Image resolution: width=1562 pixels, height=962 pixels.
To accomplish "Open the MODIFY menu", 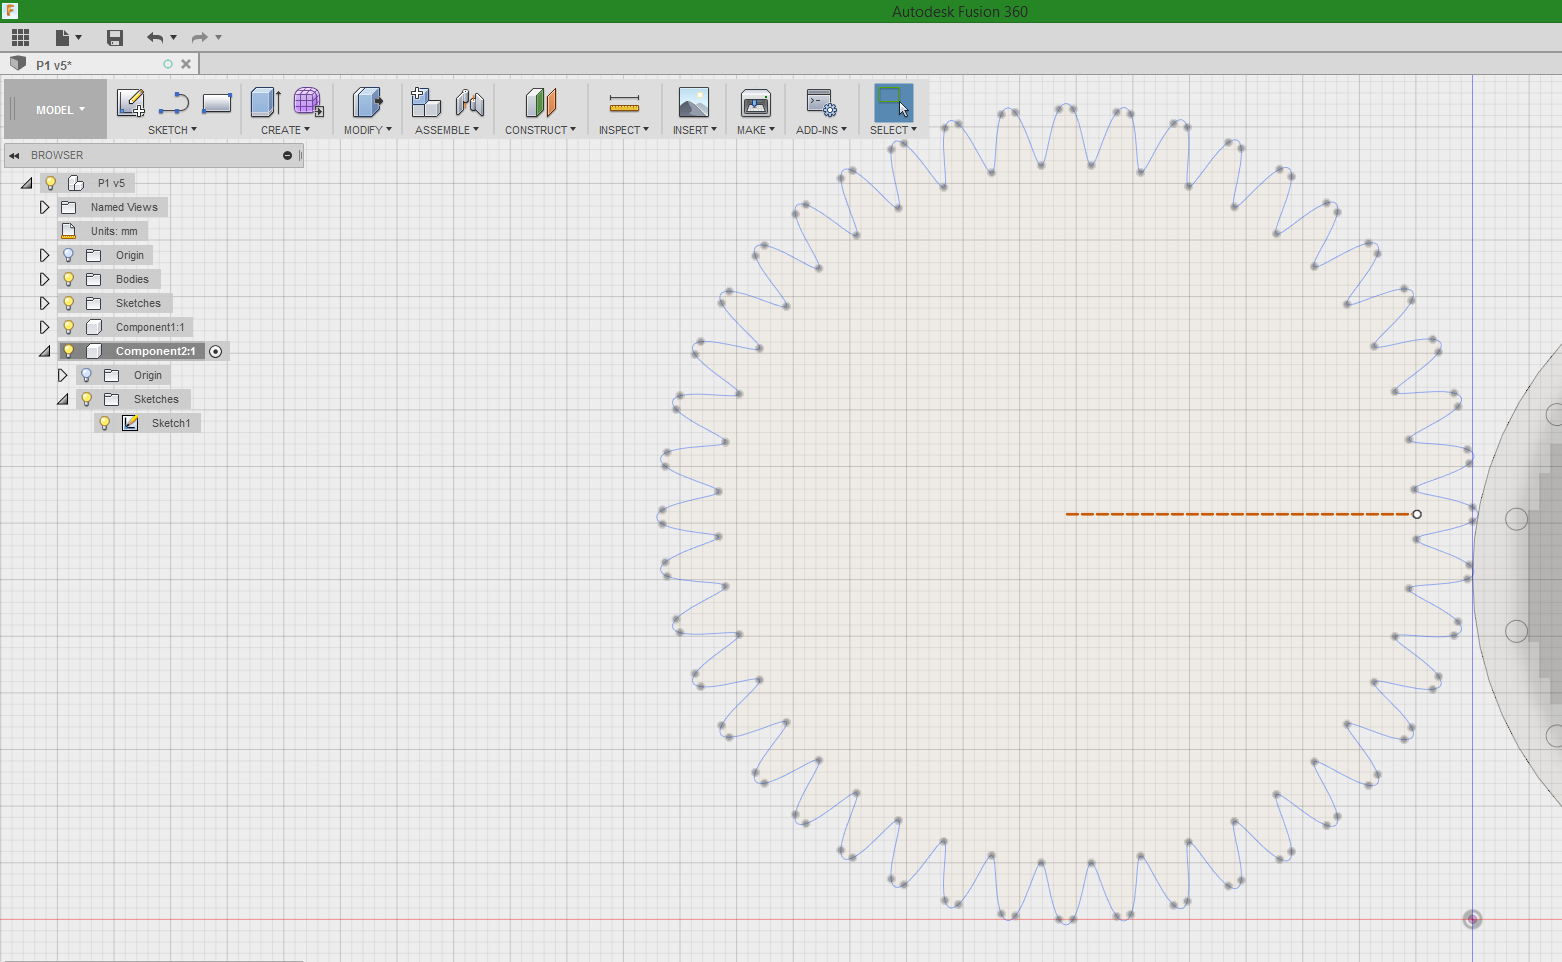I will [367, 130].
